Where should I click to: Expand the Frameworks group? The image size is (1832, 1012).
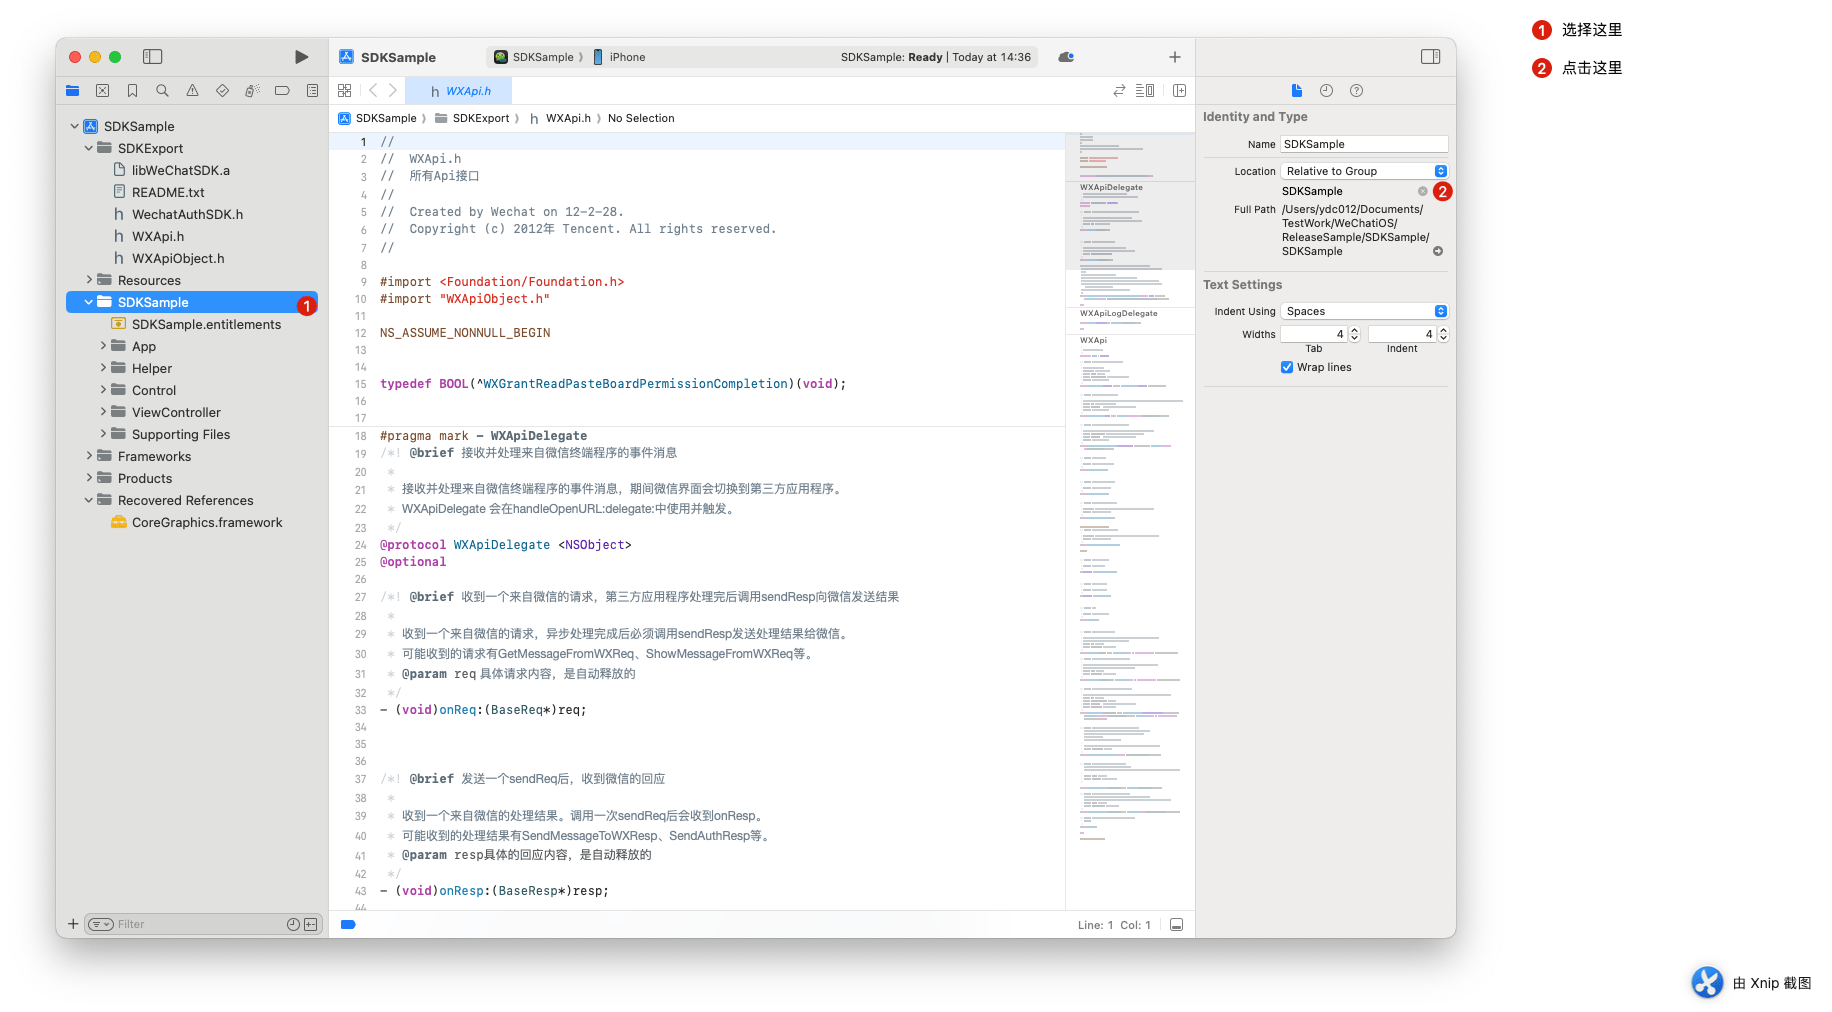(89, 456)
